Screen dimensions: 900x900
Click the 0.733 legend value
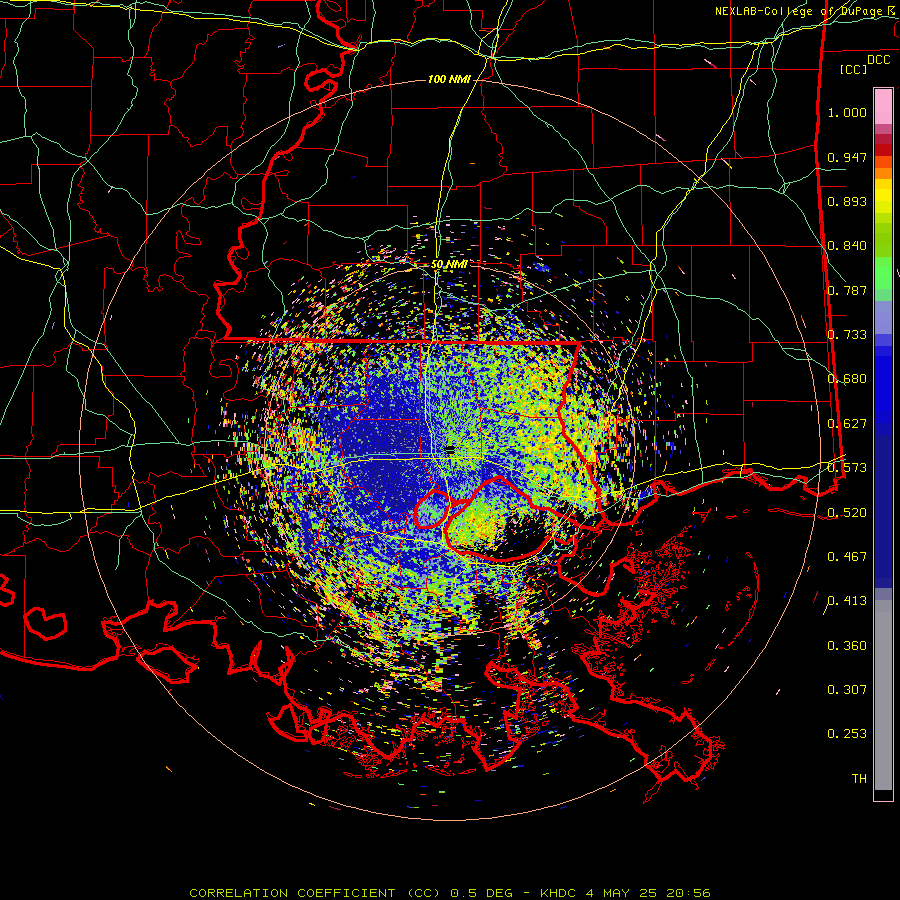click(847, 335)
